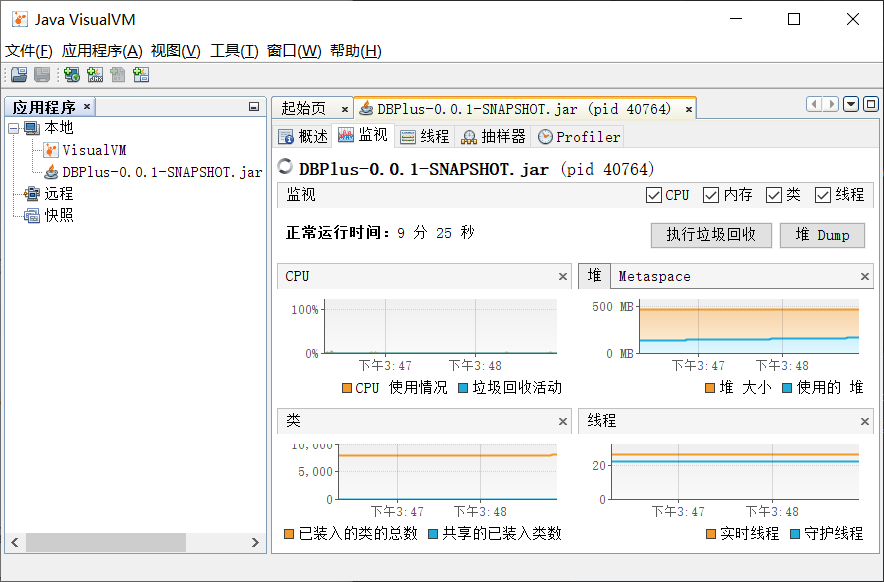
Task: Close the 堆 Metaspace memory chart panel
Action: (865, 276)
